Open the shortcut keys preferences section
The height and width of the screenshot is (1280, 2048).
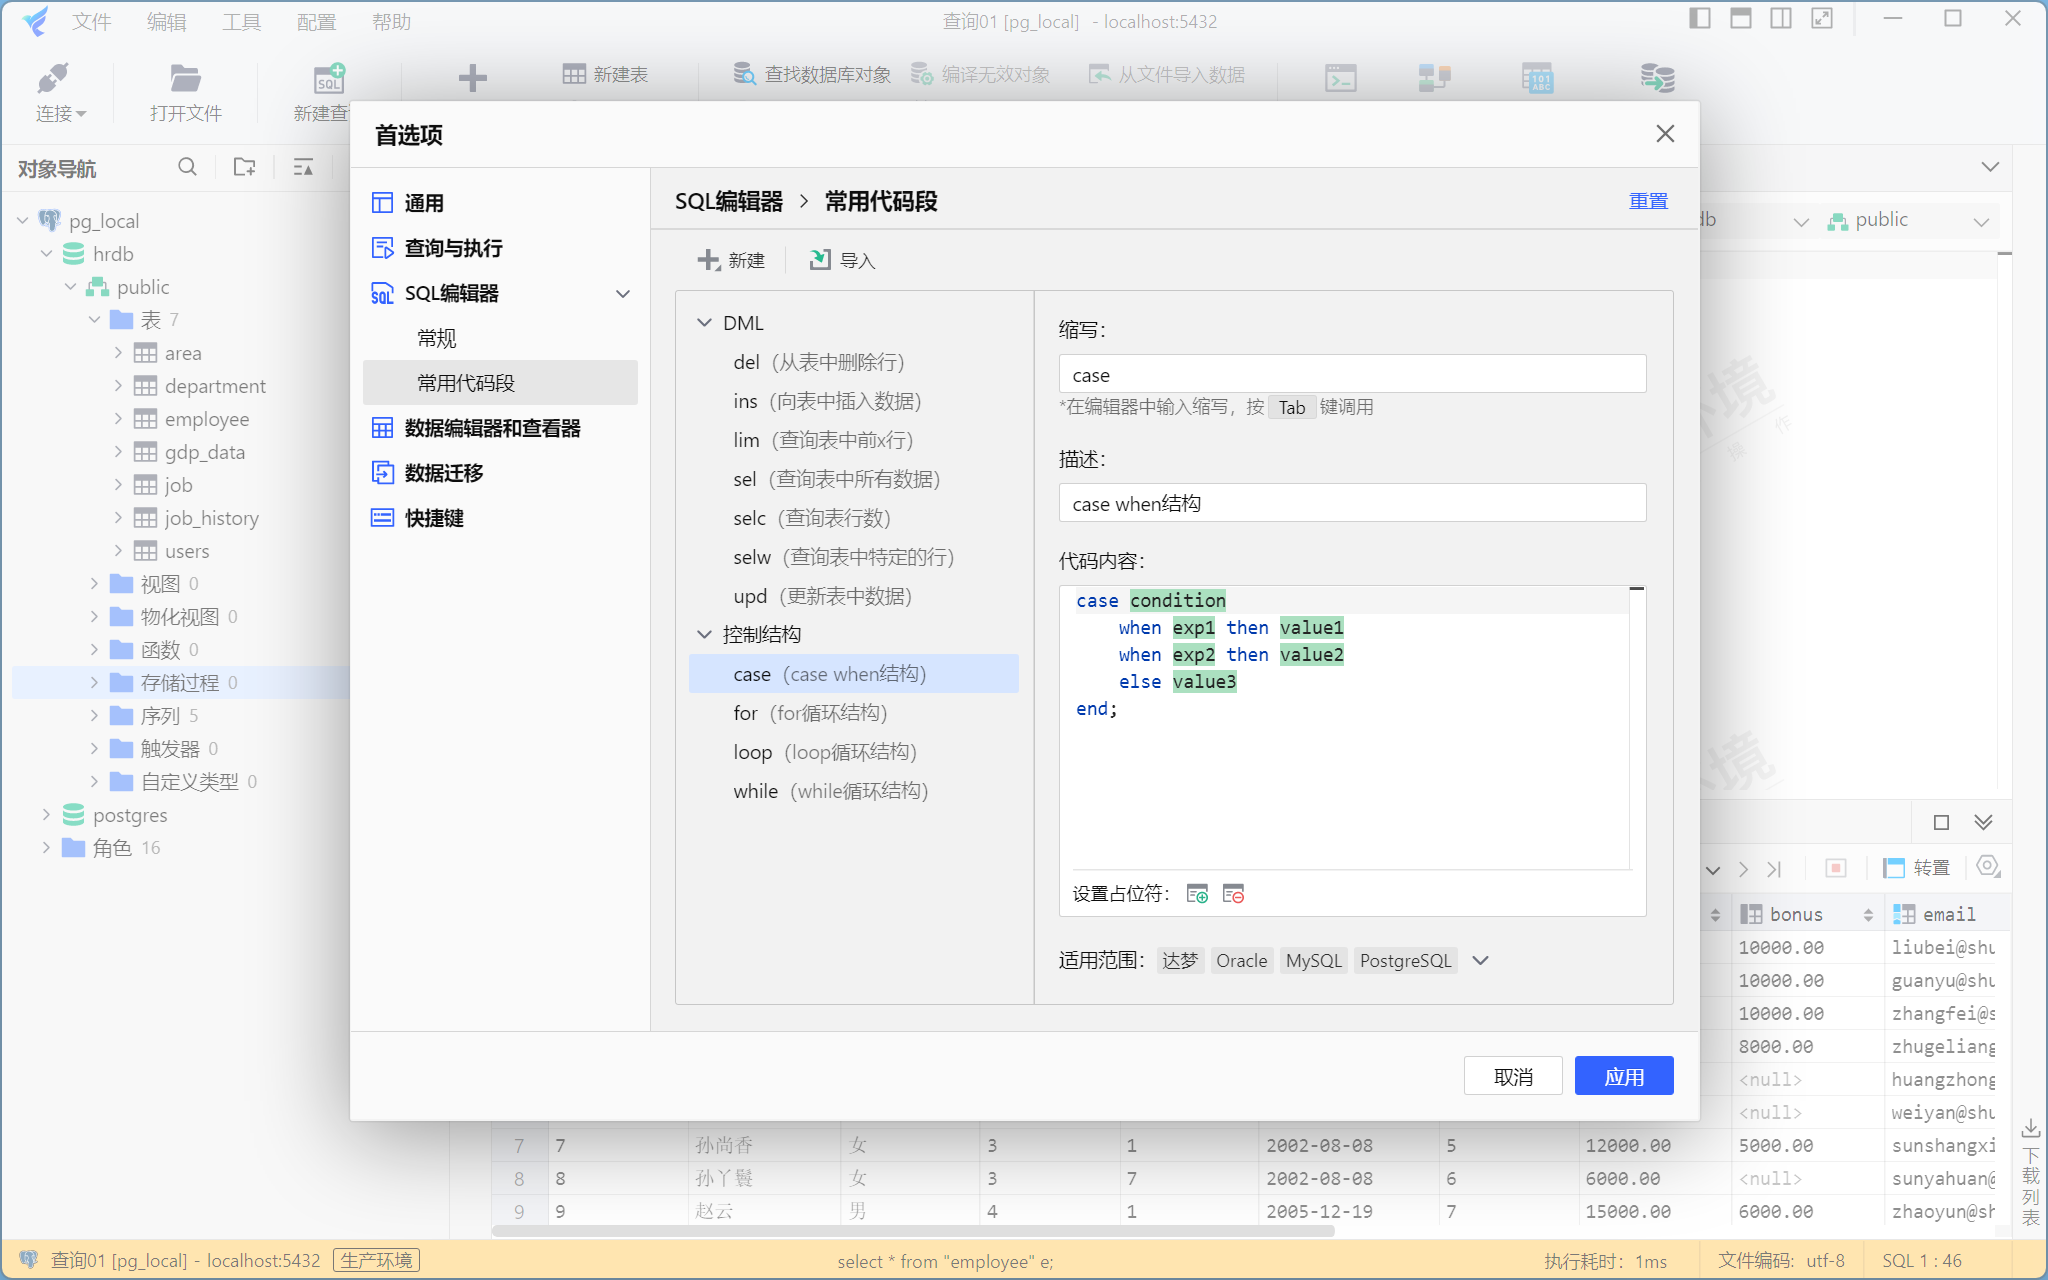tap(434, 518)
